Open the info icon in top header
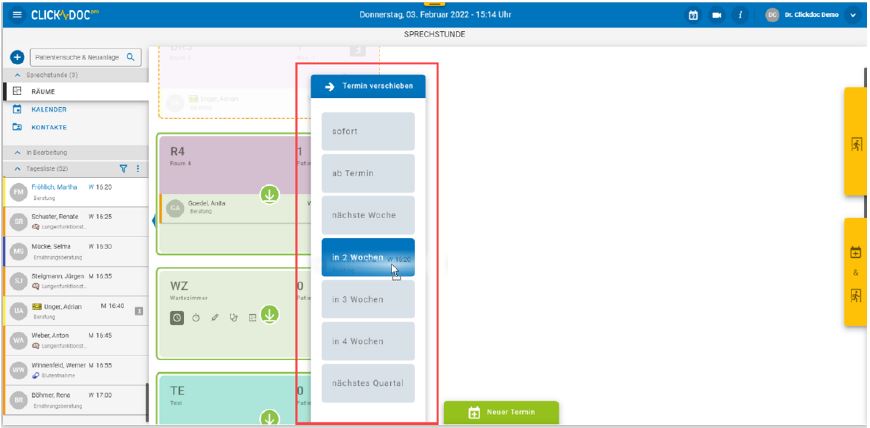Viewport: 870px width, 428px height. pyautogui.click(x=739, y=15)
